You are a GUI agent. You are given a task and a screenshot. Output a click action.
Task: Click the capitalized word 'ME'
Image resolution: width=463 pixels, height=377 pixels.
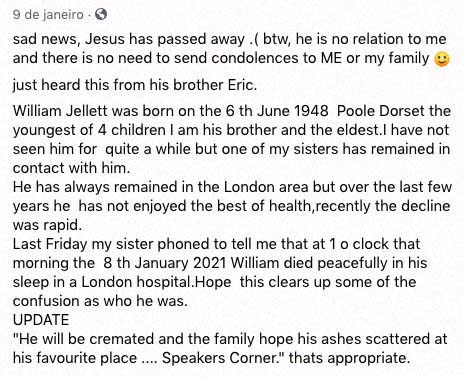coord(331,58)
